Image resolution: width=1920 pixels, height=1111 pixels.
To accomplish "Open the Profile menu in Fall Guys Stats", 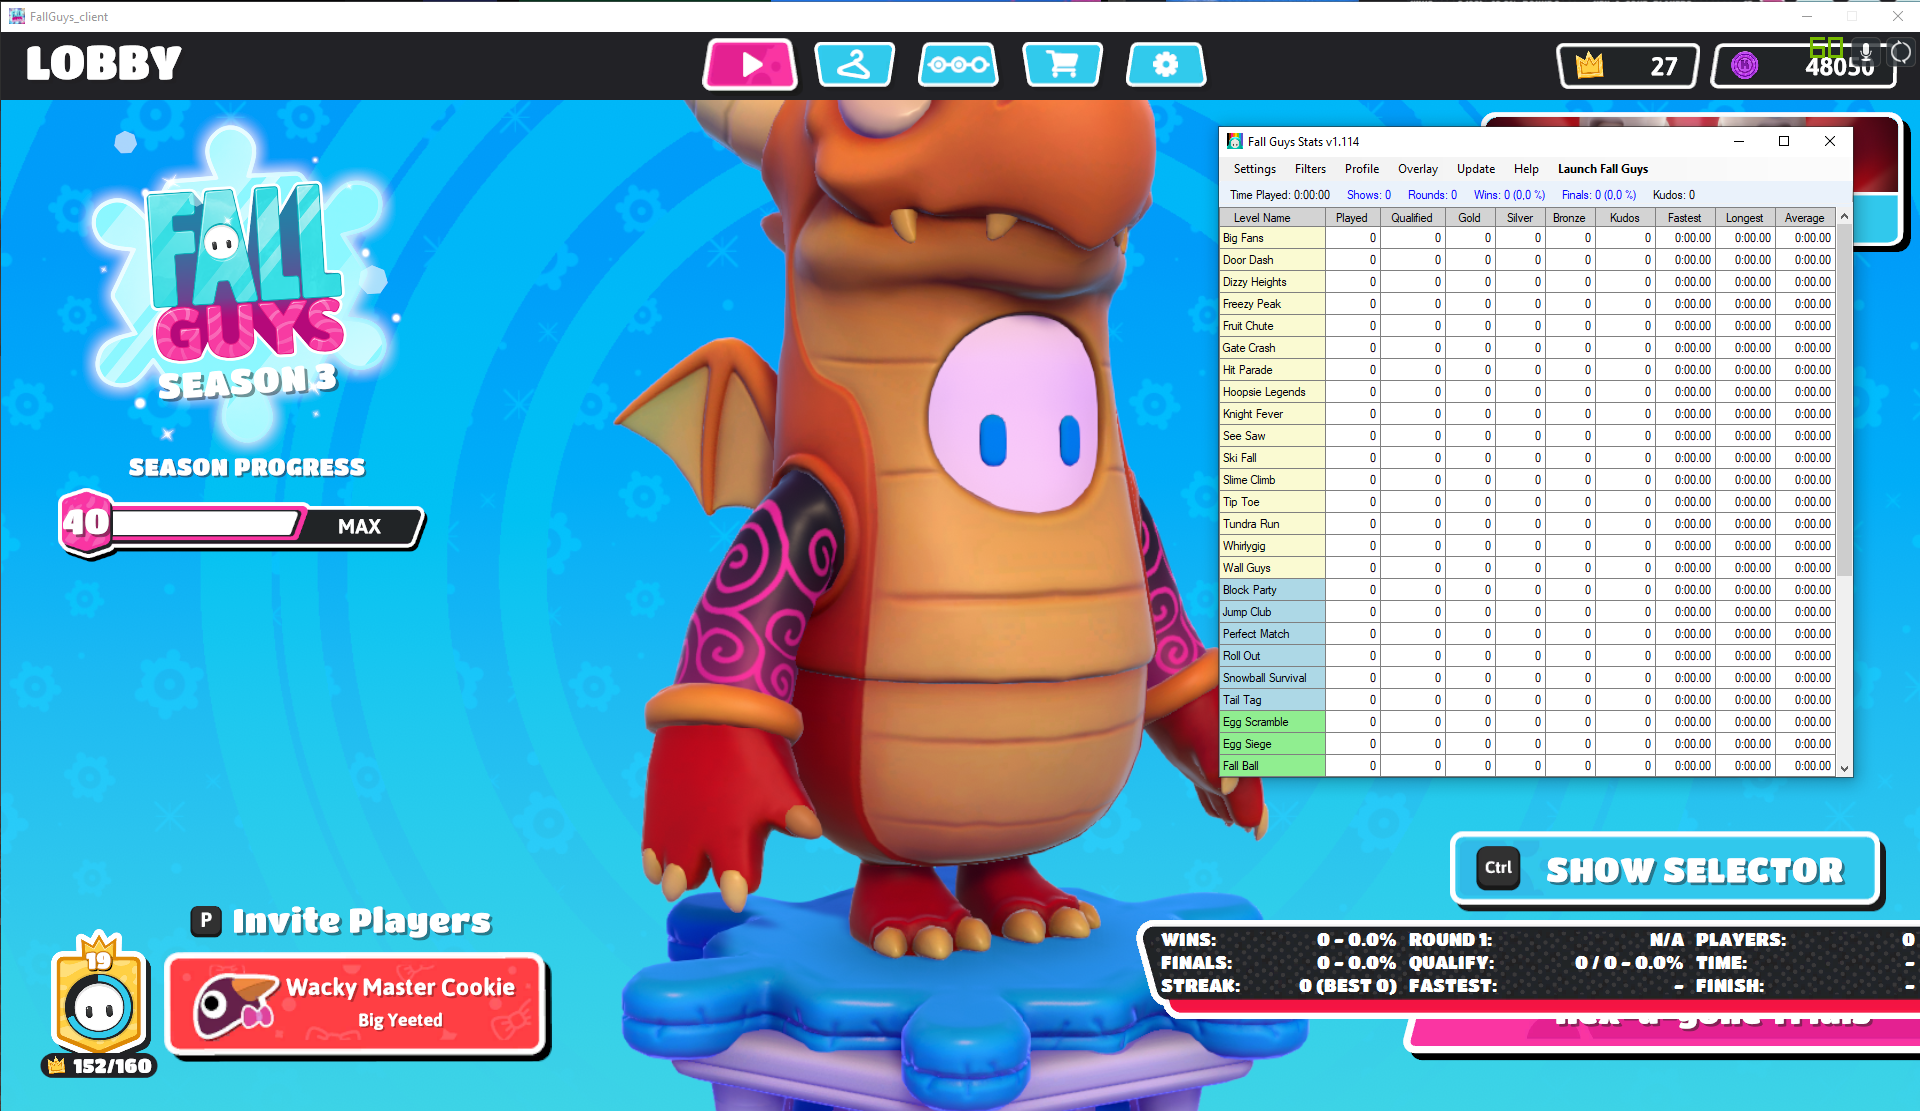I will (x=1361, y=169).
